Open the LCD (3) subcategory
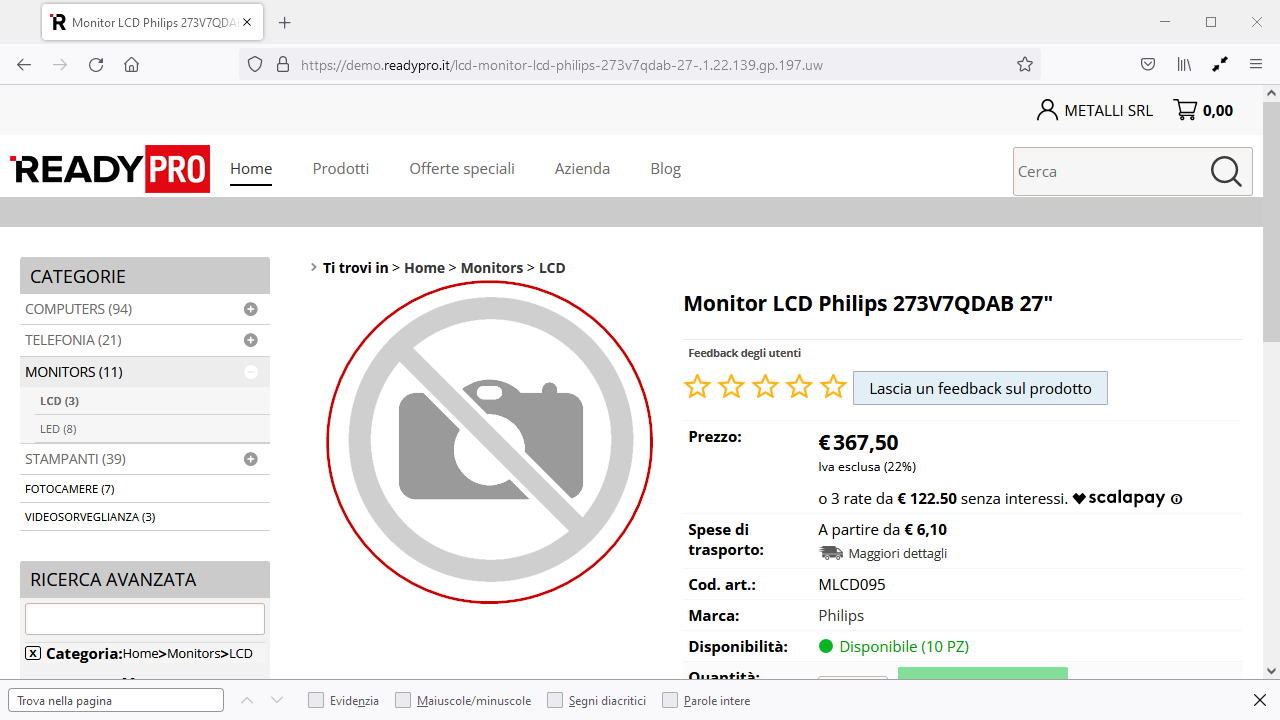 click(59, 401)
